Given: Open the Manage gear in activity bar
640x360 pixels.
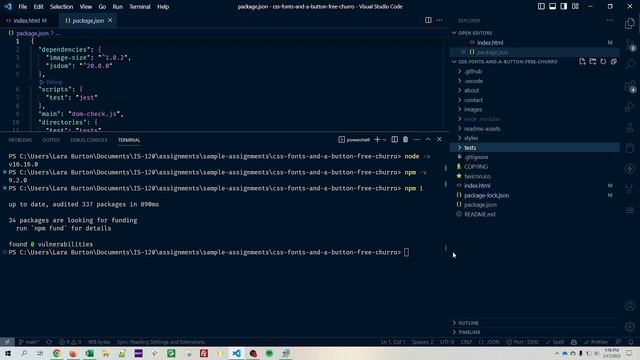Looking at the screenshot, I should pos(630,327).
